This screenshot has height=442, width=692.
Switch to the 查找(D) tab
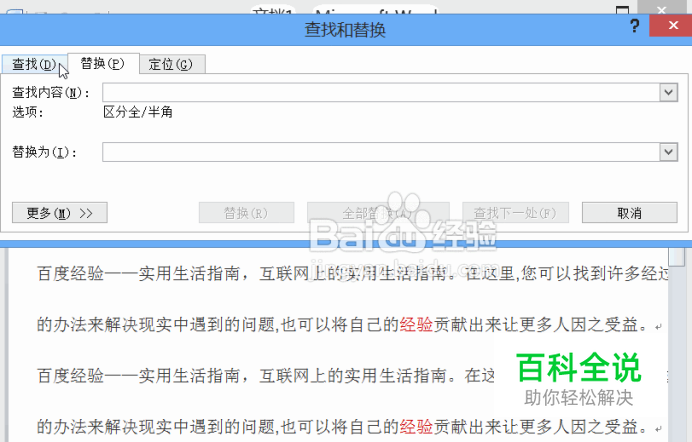click(34, 64)
